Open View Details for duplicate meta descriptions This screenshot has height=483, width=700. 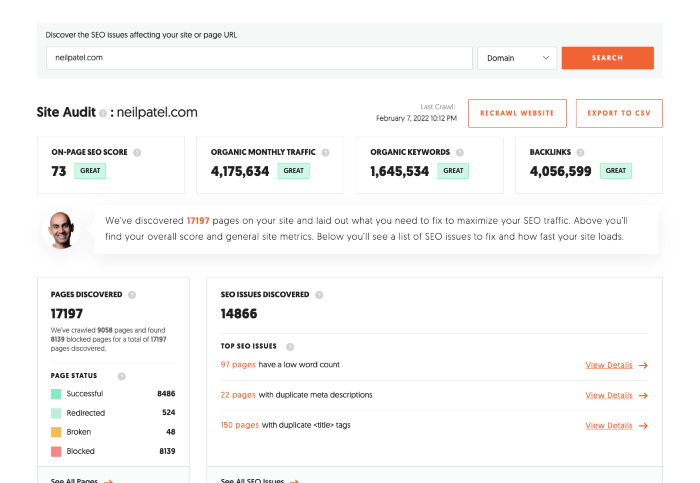[609, 396]
